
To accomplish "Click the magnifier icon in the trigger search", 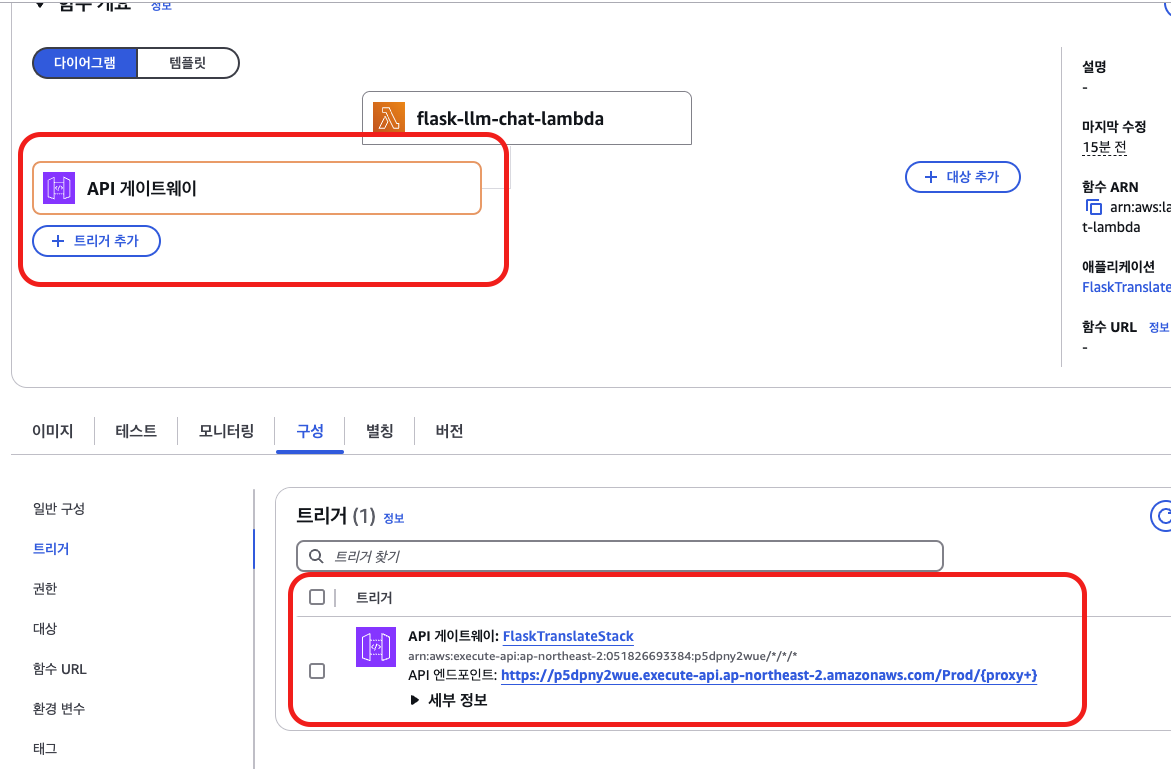I will (317, 556).
